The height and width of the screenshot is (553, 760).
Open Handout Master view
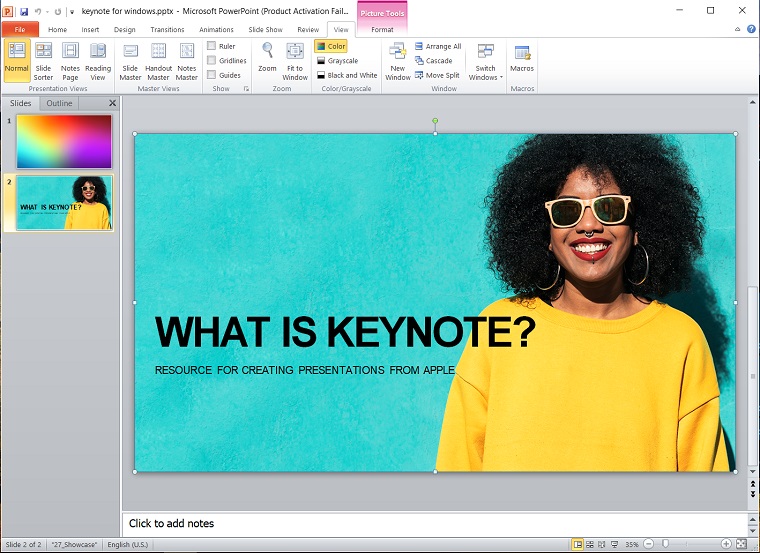158,62
